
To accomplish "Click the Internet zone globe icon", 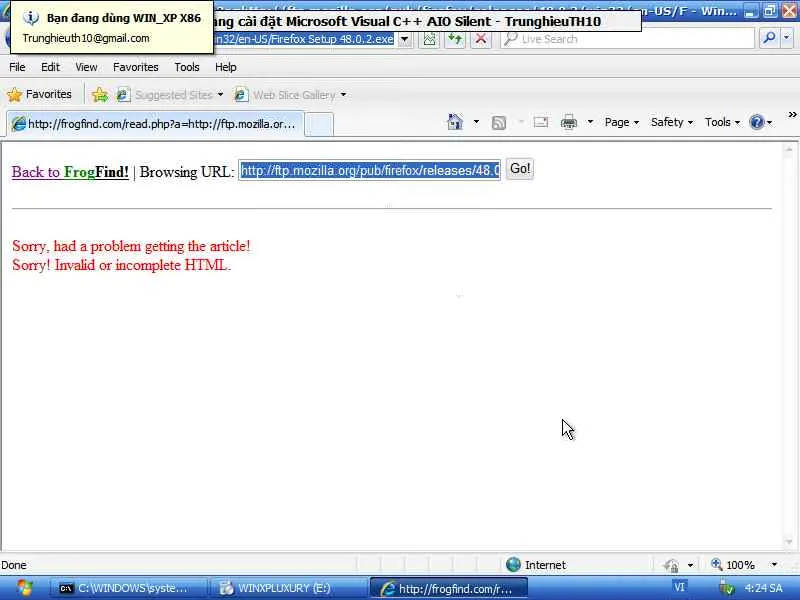I will click(x=513, y=564).
